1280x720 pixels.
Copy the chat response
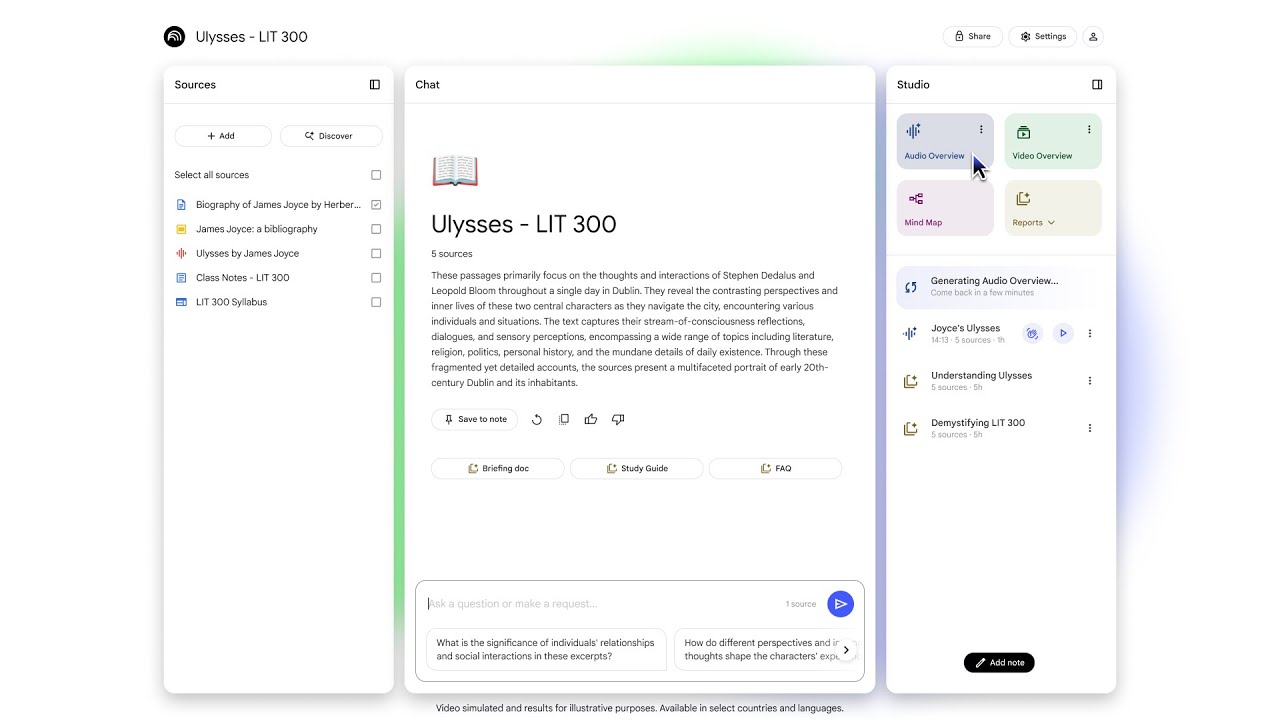click(564, 419)
